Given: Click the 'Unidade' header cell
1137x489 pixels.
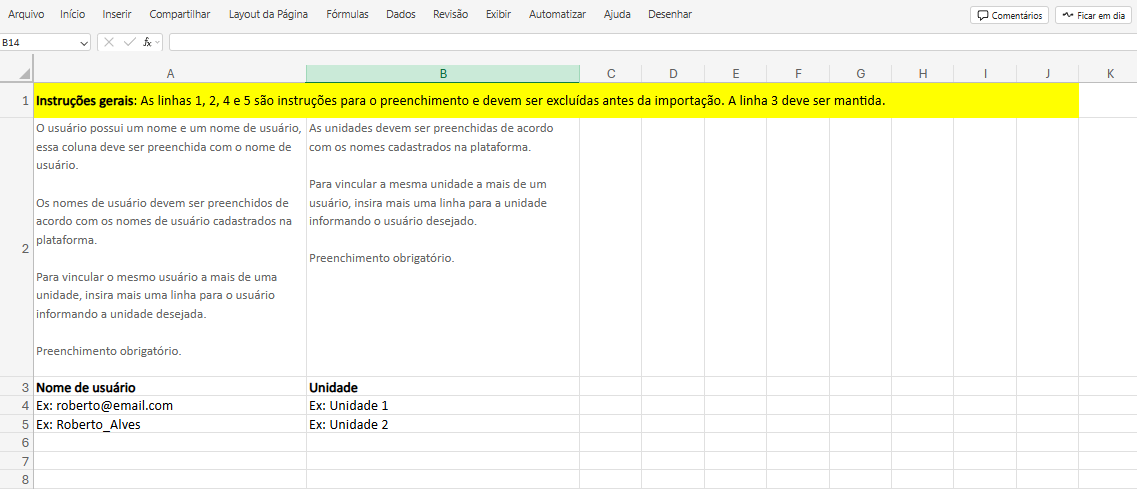Looking at the screenshot, I should 443,387.
